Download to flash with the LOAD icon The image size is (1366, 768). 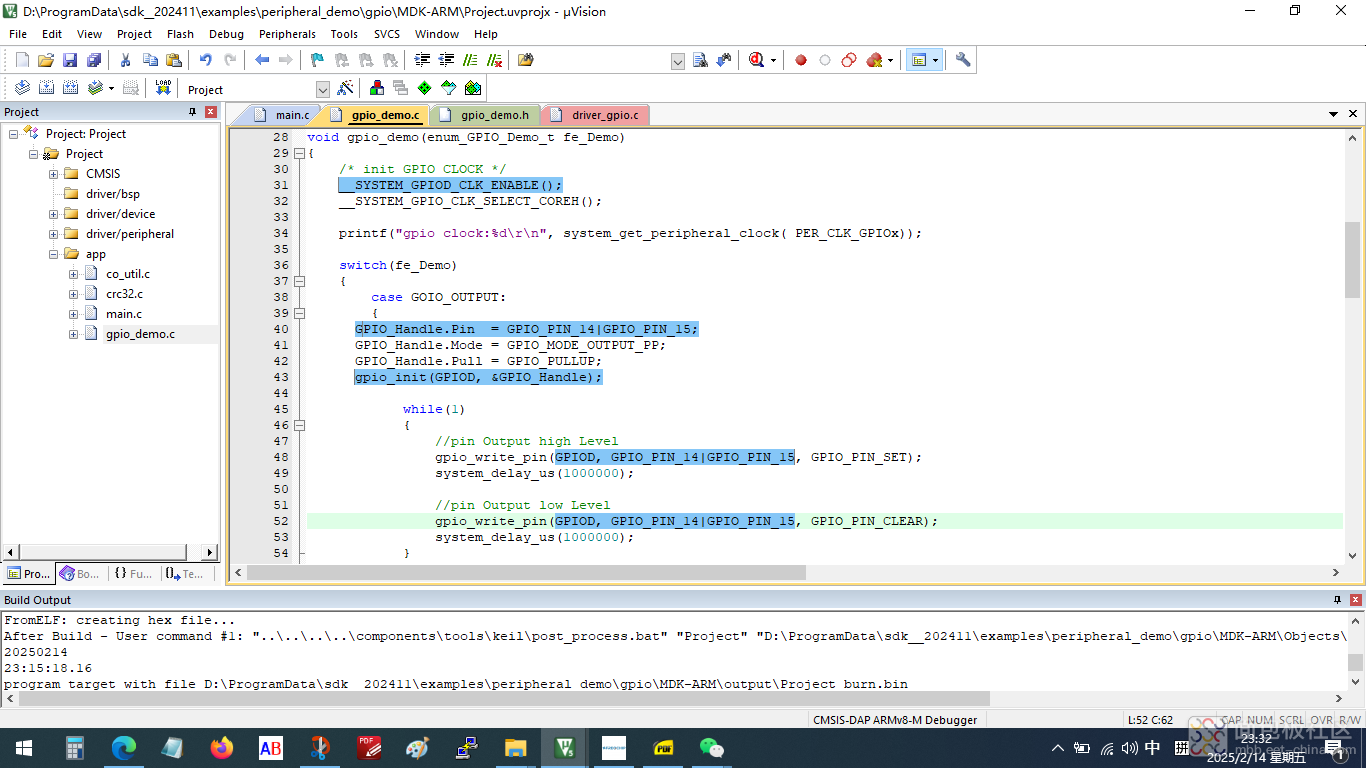[163, 88]
